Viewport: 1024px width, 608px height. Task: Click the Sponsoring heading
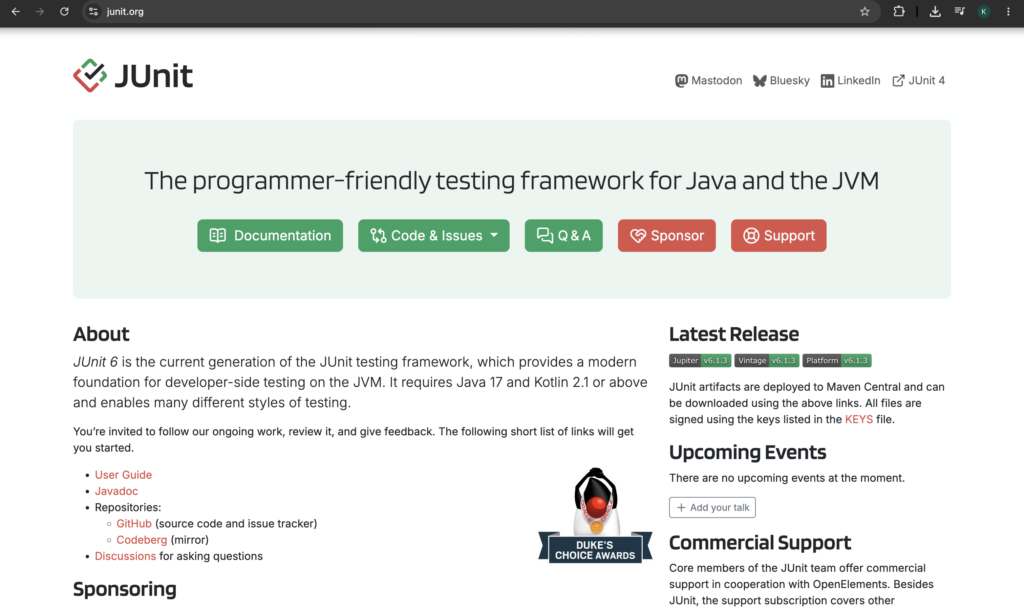[125, 589]
